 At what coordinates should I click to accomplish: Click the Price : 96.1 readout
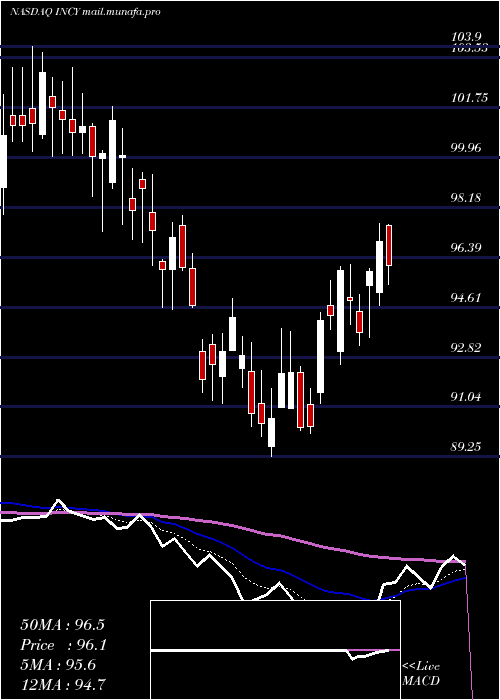click(62, 645)
